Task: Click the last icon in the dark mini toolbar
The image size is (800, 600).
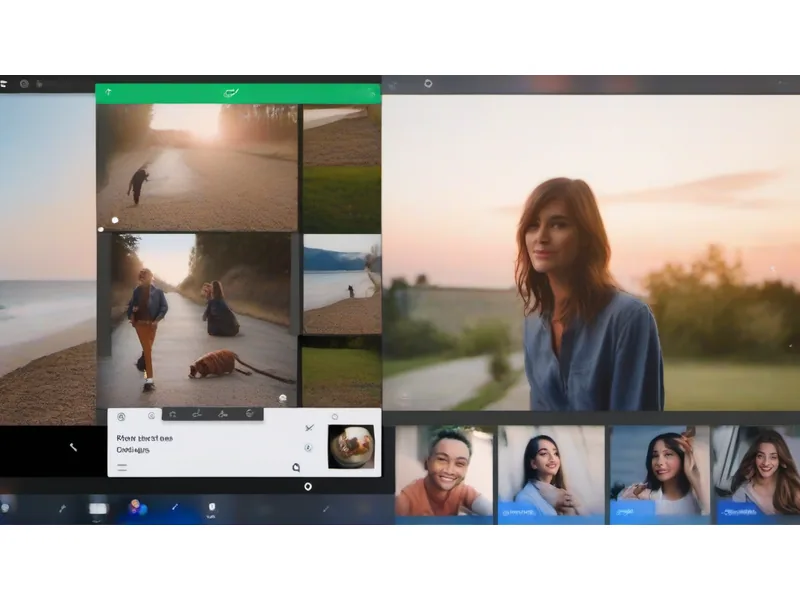Action: tap(250, 414)
